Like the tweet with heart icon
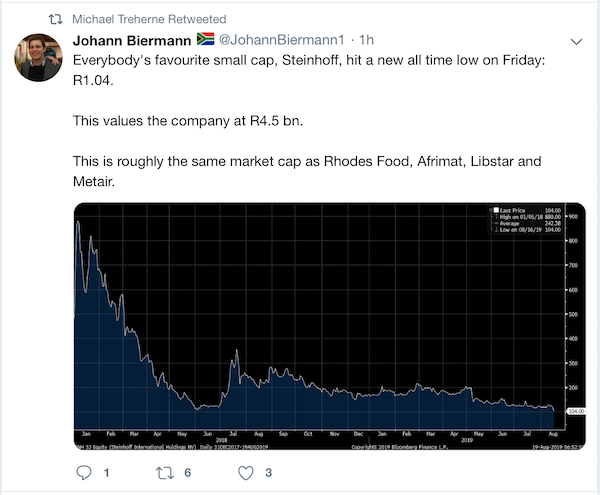The height and width of the screenshot is (495, 600). coord(246,473)
